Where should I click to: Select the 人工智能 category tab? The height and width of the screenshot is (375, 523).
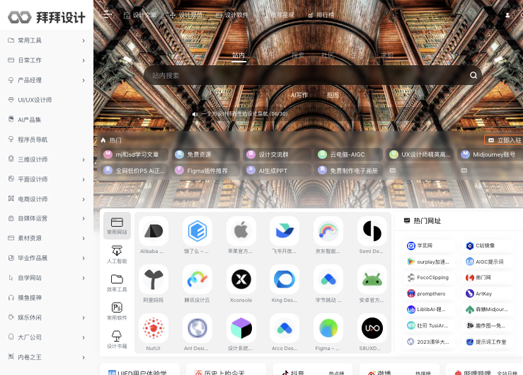[x=117, y=254]
